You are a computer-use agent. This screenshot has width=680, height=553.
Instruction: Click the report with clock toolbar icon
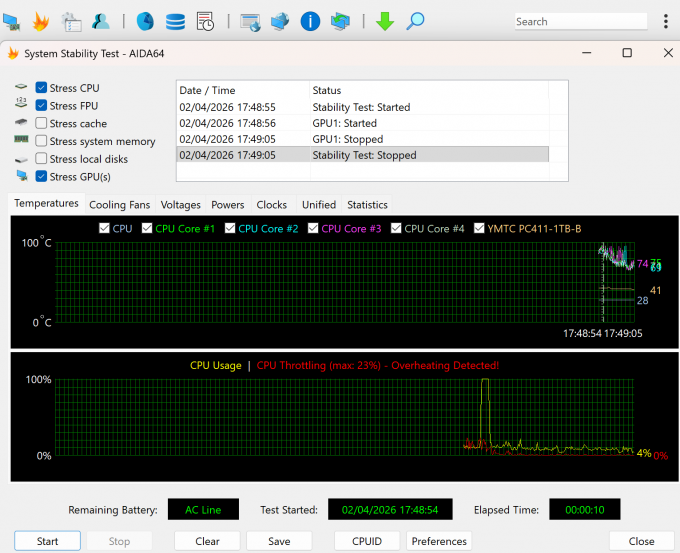click(x=205, y=22)
